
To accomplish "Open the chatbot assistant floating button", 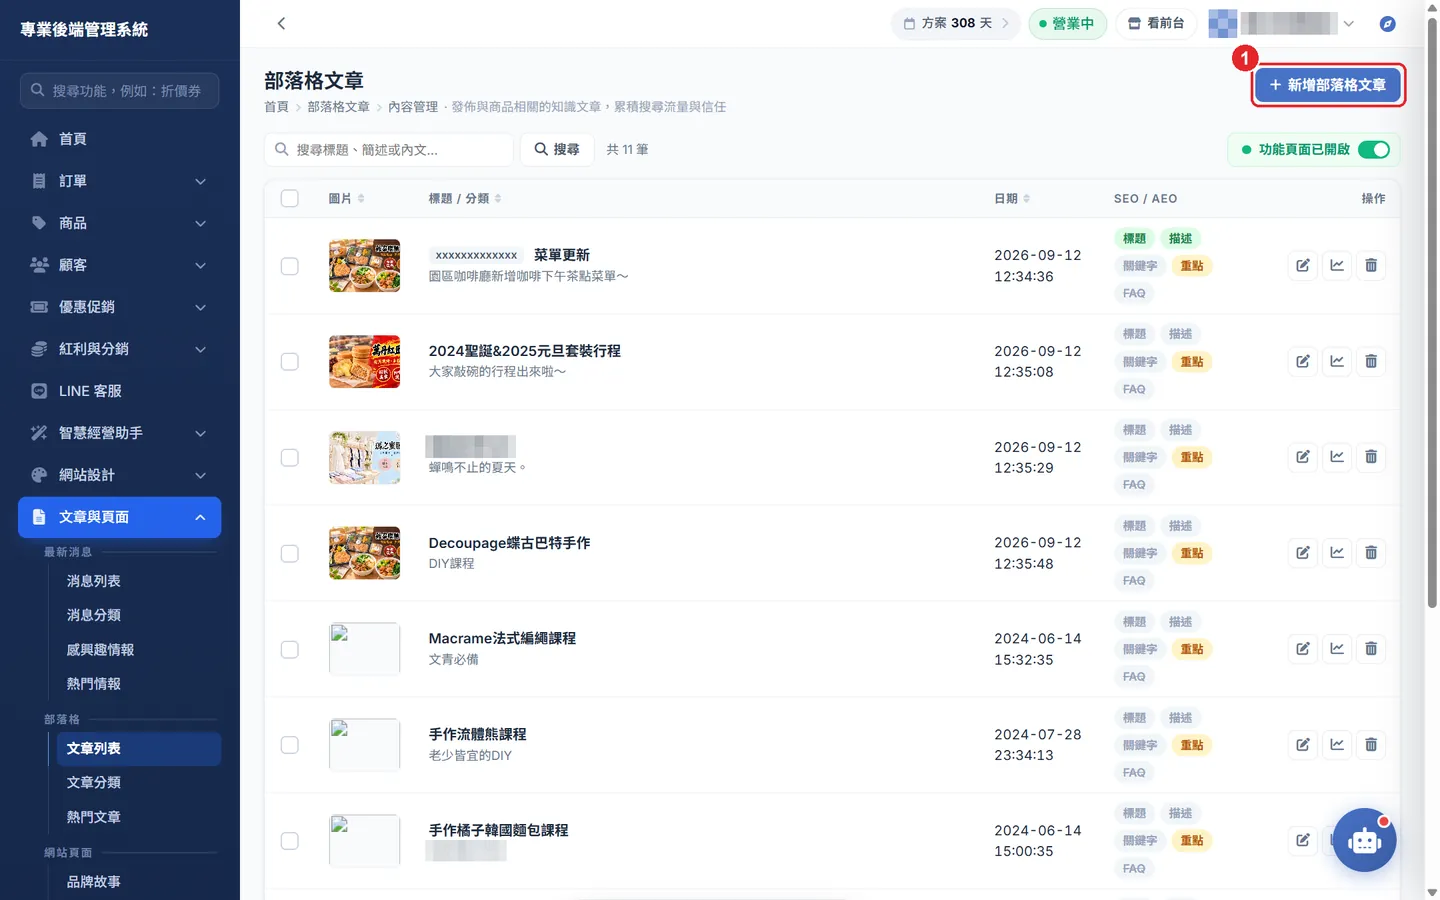I will point(1364,840).
